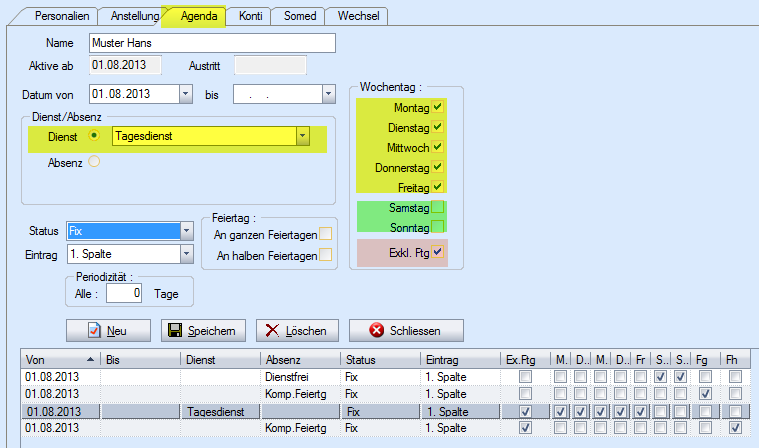
Task: Sort by the Von column header
Action: (61, 359)
